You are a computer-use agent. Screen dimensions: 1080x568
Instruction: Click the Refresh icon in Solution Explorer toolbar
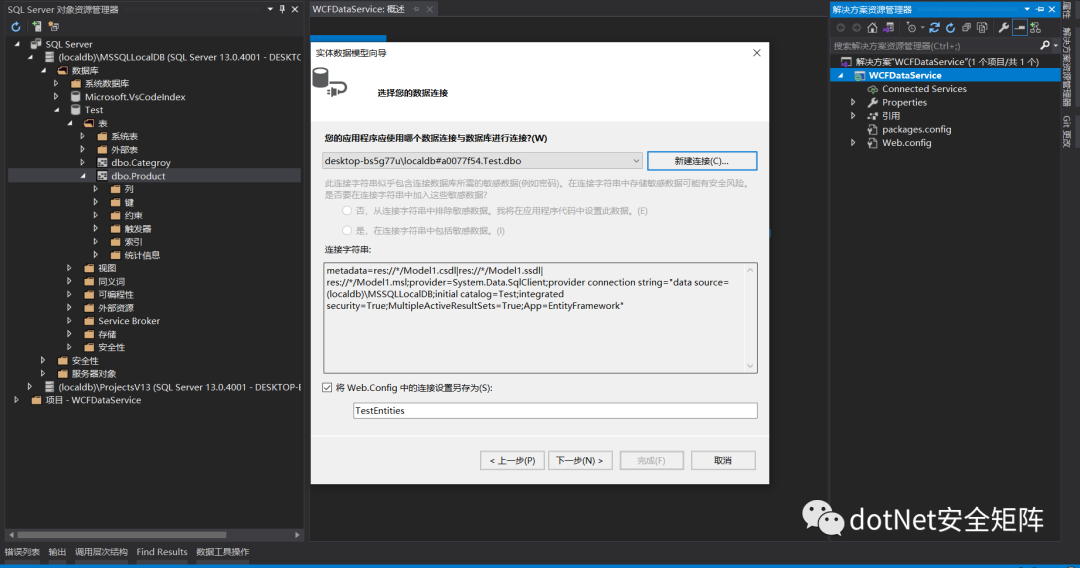pos(951,28)
